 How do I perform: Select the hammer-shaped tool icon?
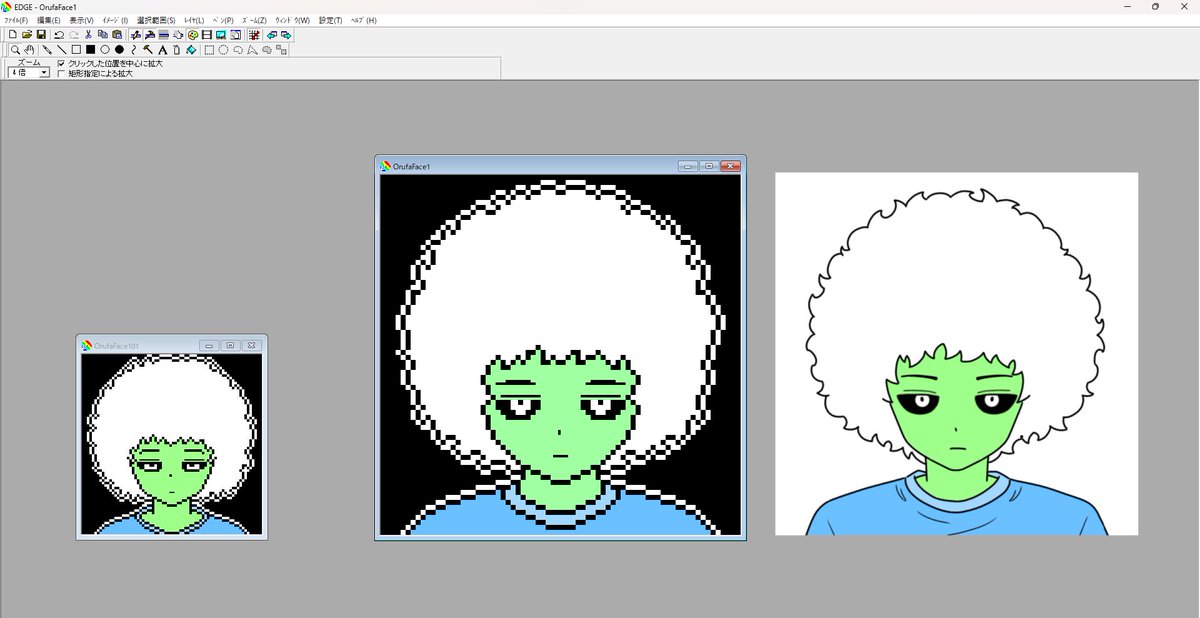click(x=147, y=50)
